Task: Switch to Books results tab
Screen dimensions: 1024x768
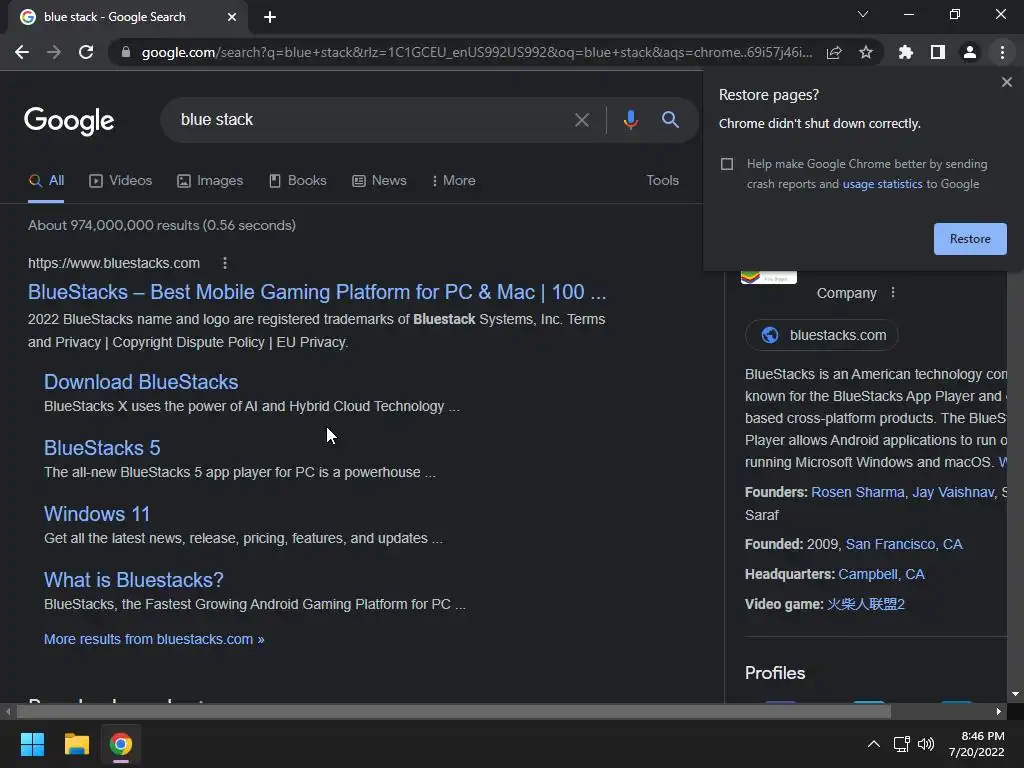Action: click(x=298, y=180)
